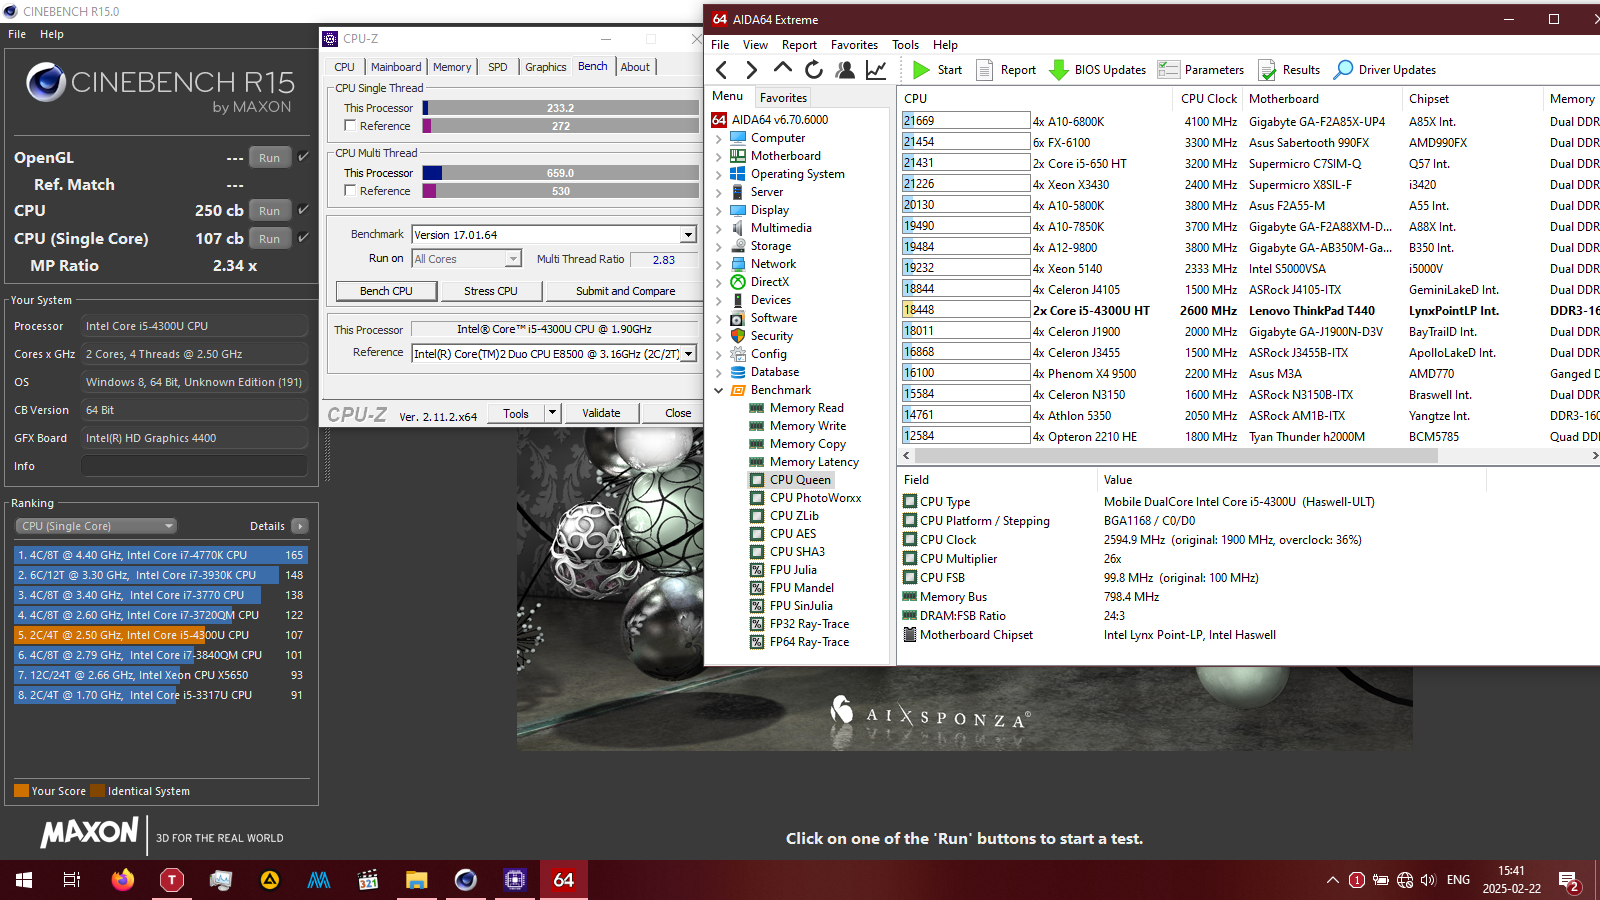This screenshot has height=900, width=1600.
Task: Switch to CPU-Z Graphics tab
Action: point(545,67)
